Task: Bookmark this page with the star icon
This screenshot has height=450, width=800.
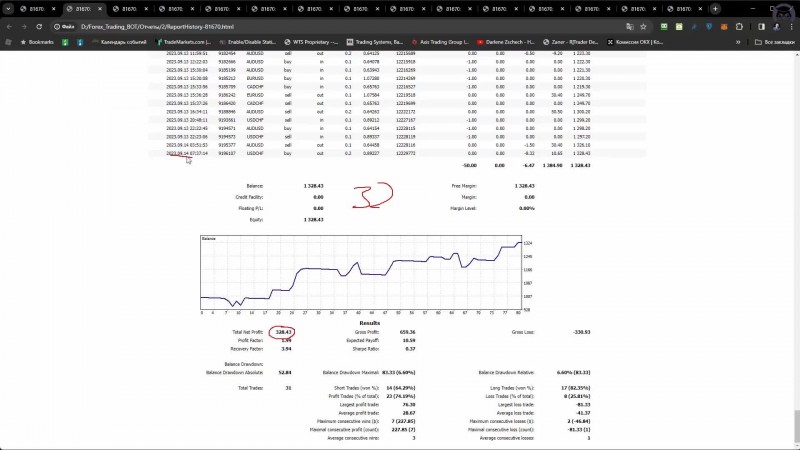Action: (643, 27)
